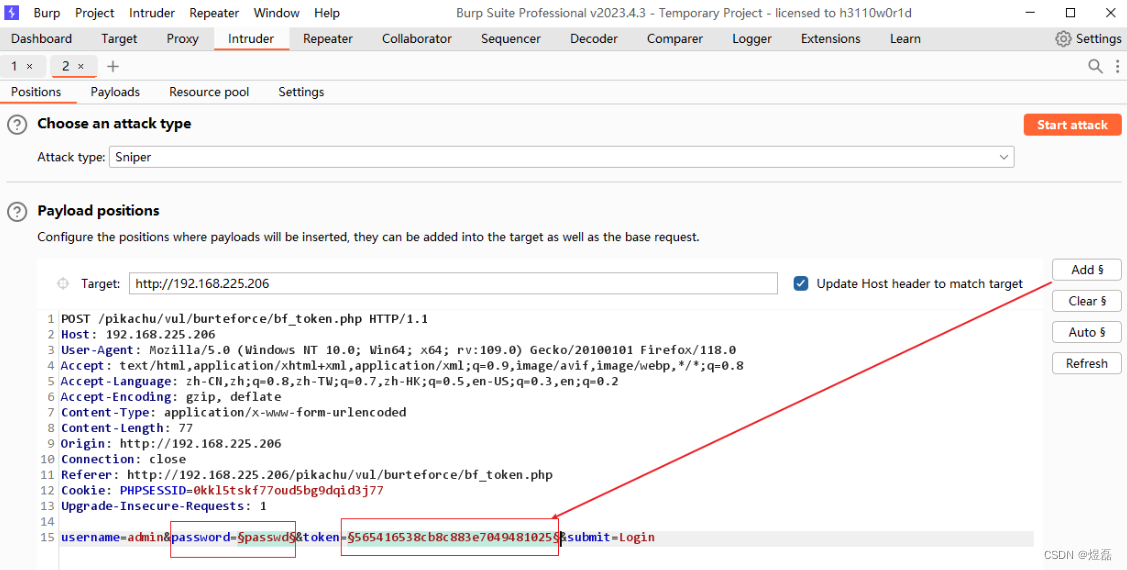Click the Referer header line
Screen dimensions: 1127x570
coord(307,475)
